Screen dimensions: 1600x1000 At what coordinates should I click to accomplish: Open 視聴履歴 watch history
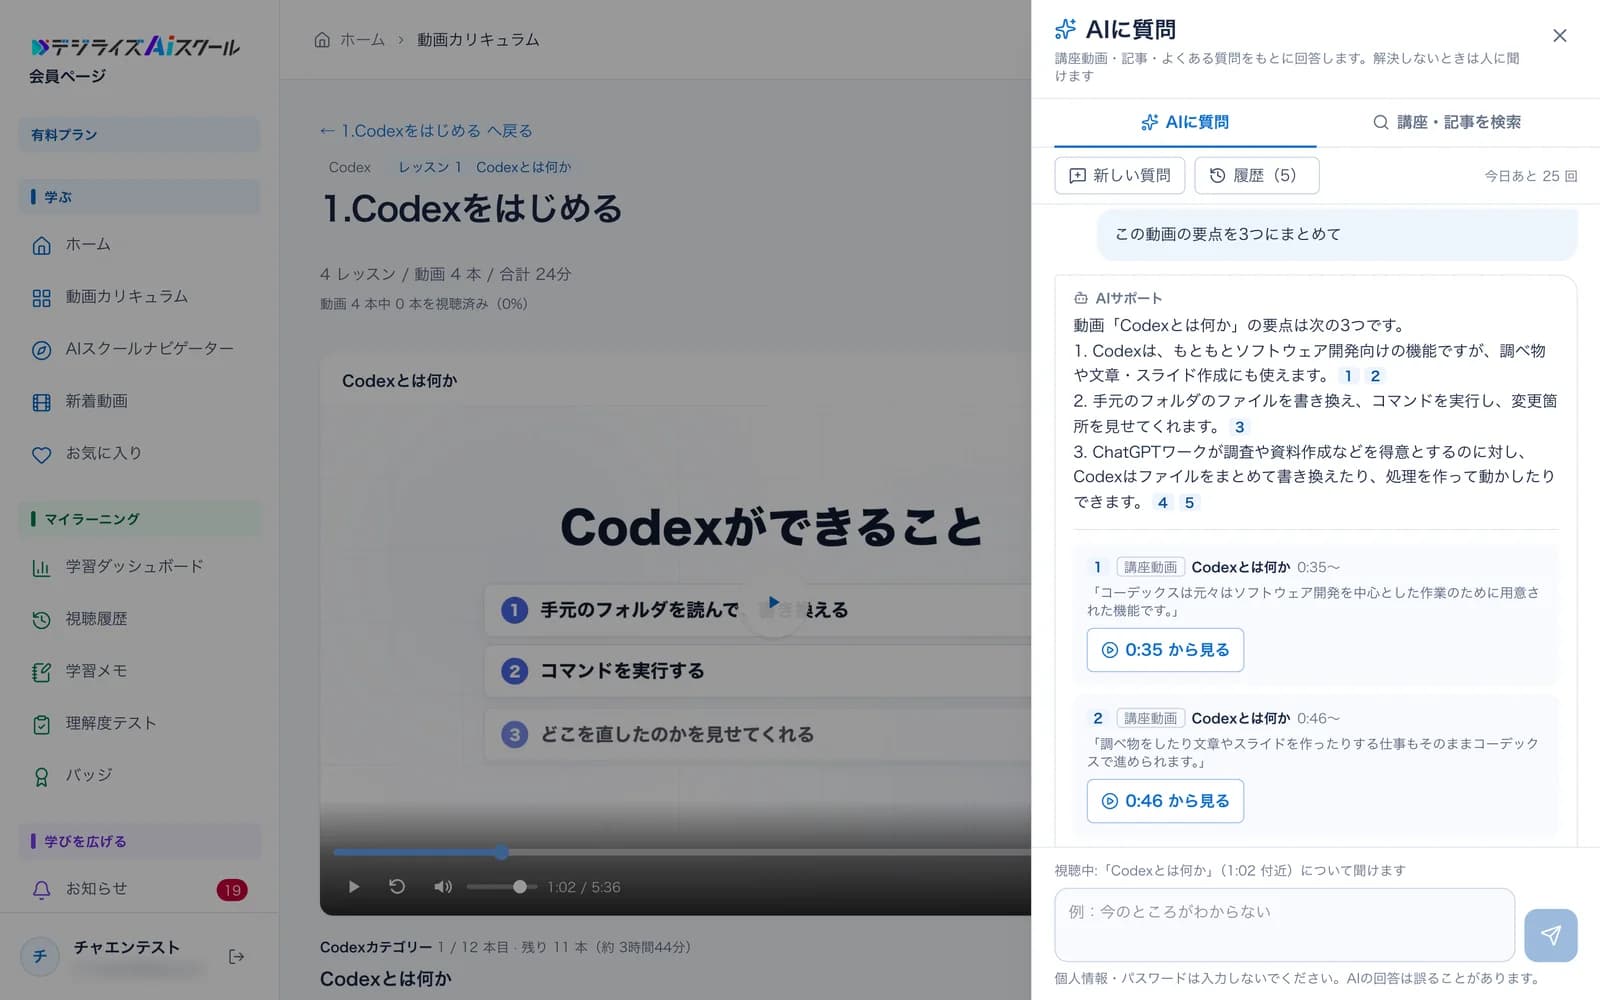click(x=139, y=619)
